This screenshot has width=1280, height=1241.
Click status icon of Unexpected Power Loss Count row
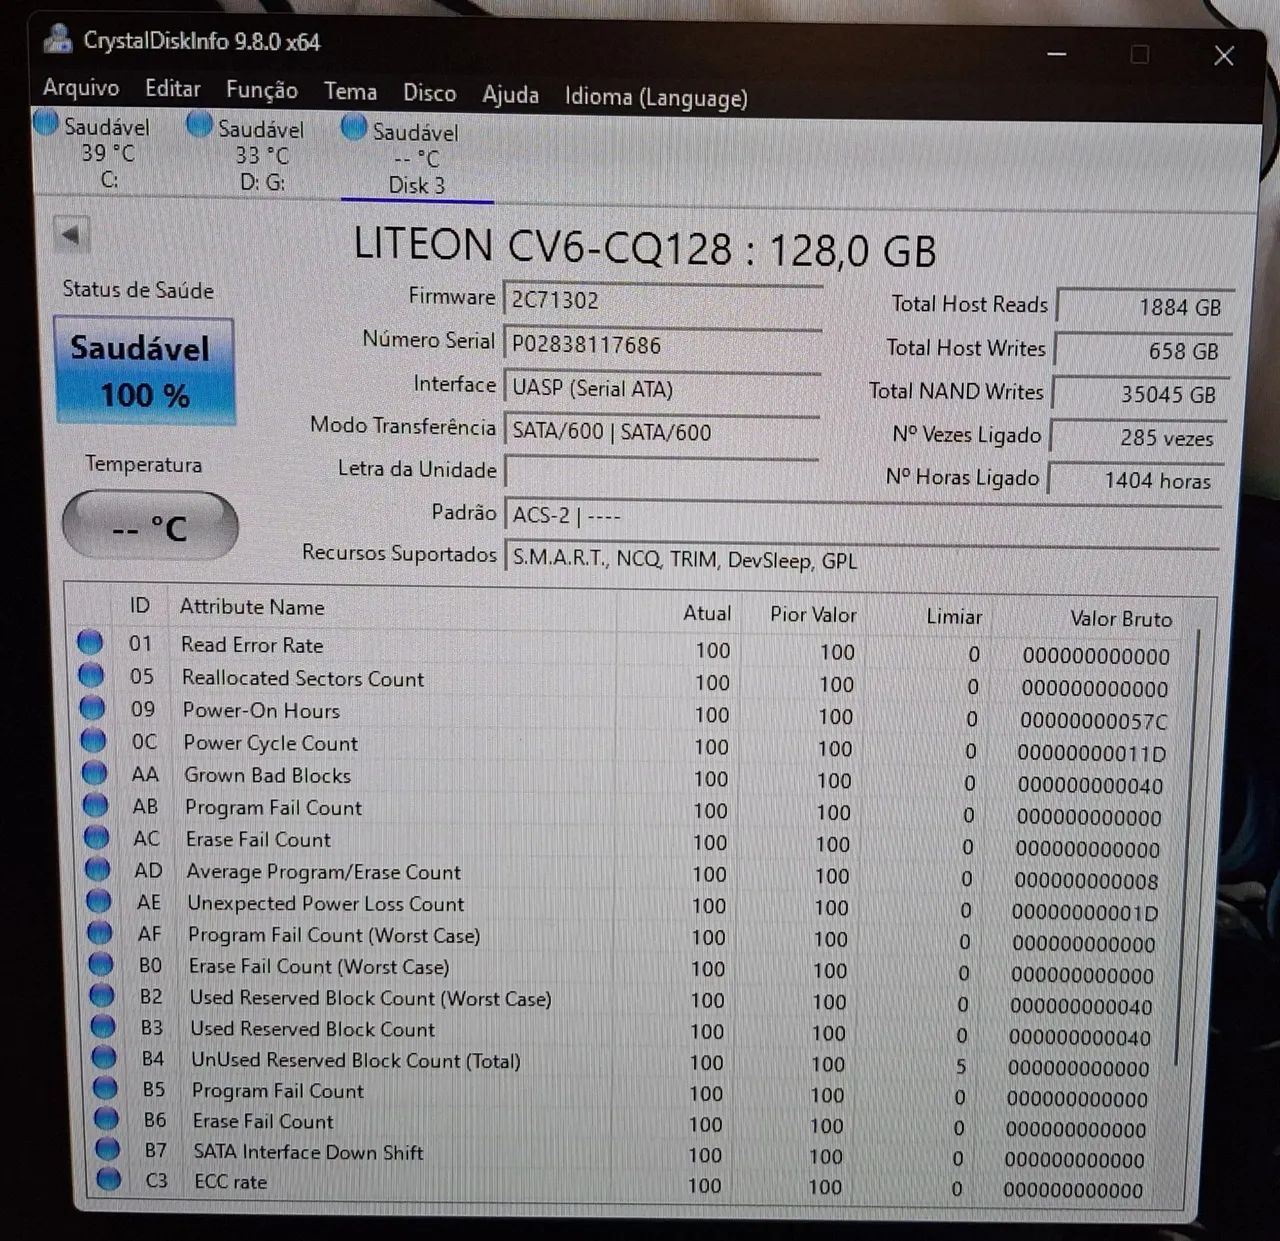coord(98,901)
